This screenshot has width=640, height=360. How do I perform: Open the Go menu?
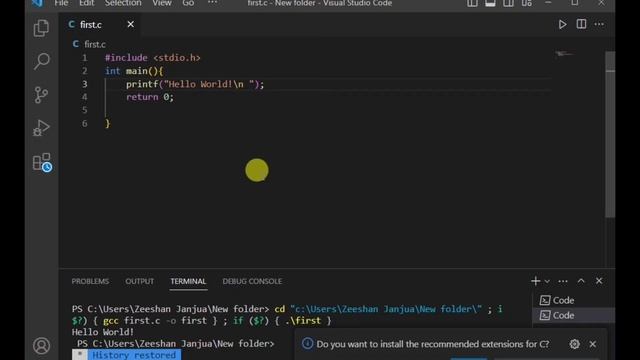188,3
